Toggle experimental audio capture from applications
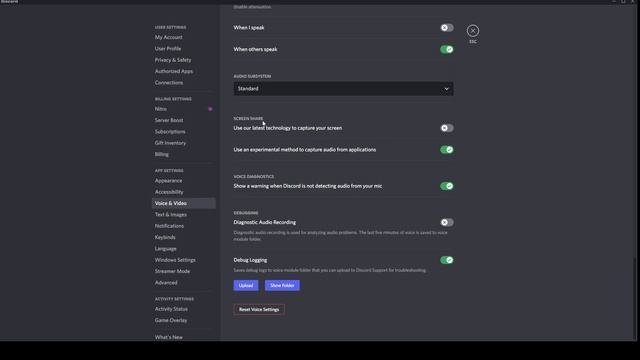 447,150
